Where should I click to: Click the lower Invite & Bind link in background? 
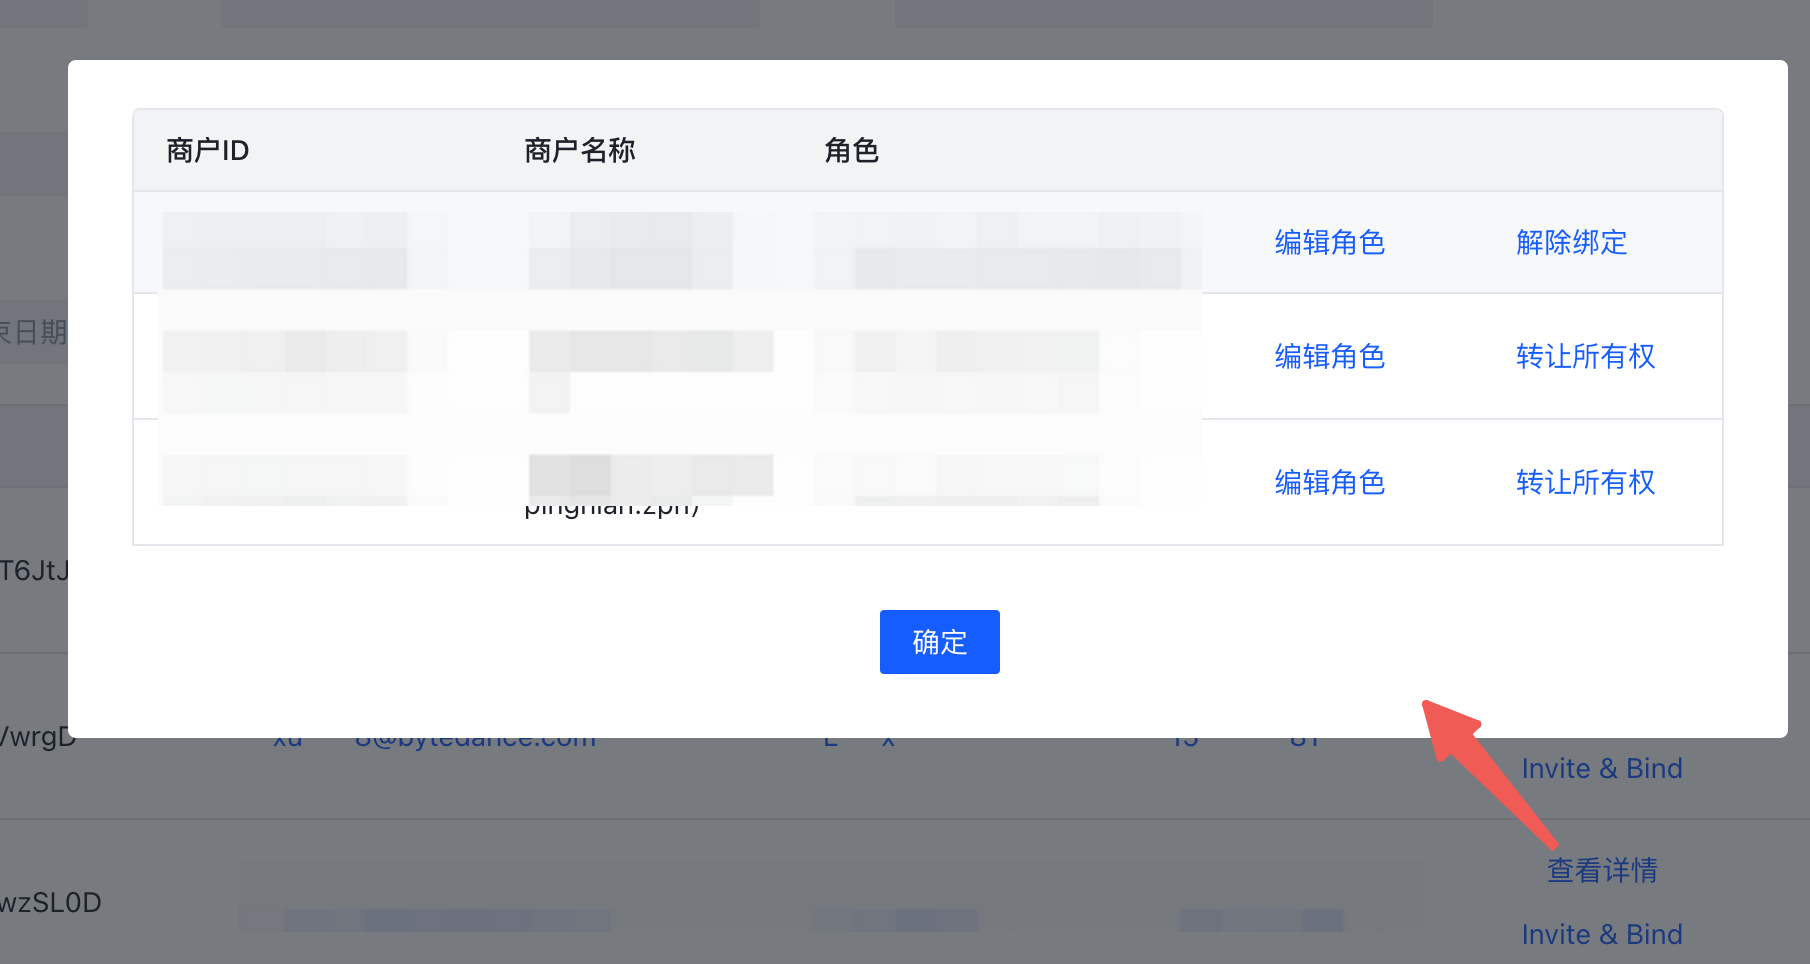(x=1602, y=934)
